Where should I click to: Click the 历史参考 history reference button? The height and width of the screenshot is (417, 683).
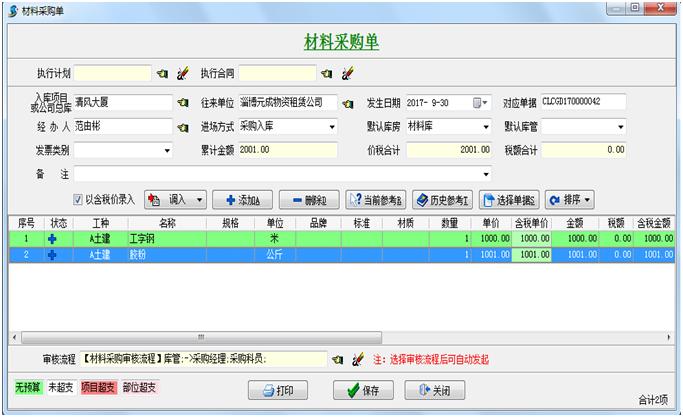[x=442, y=199]
